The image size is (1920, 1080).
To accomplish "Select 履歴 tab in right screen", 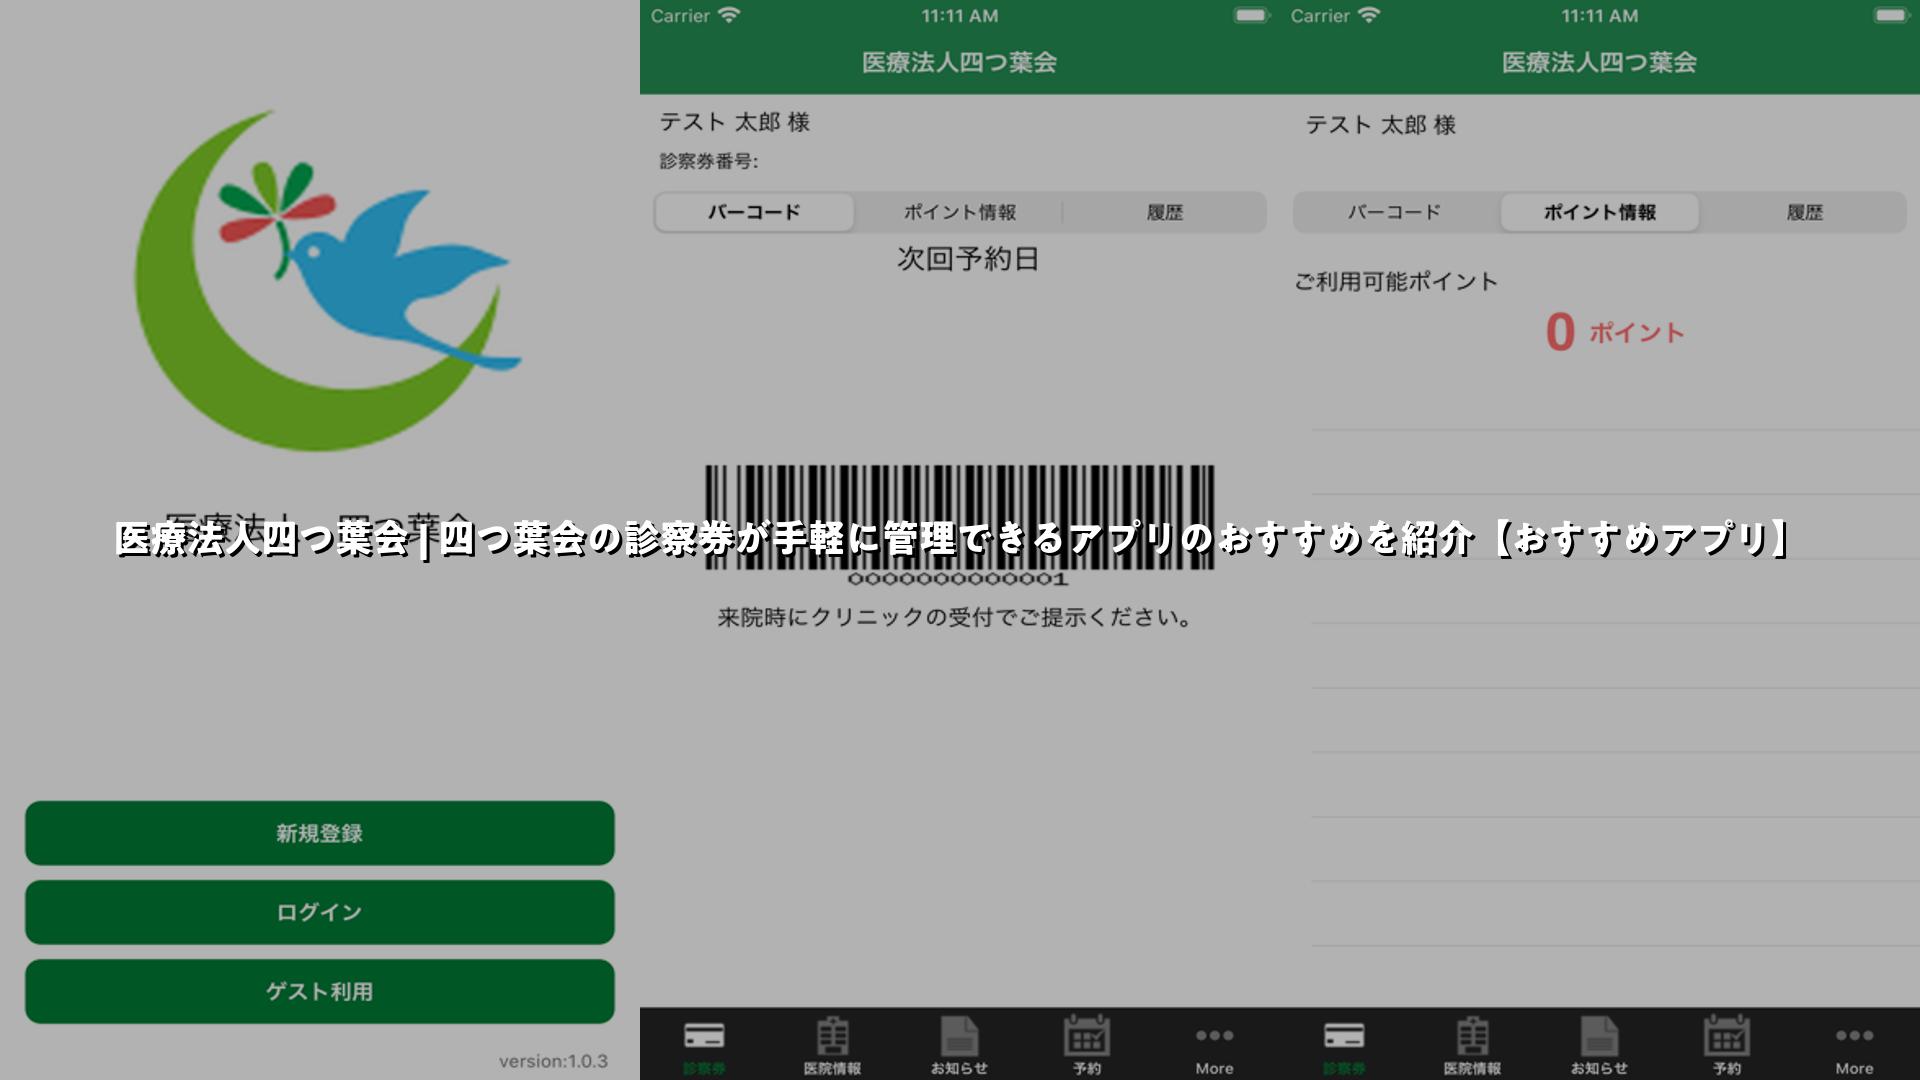I will pos(1805,212).
